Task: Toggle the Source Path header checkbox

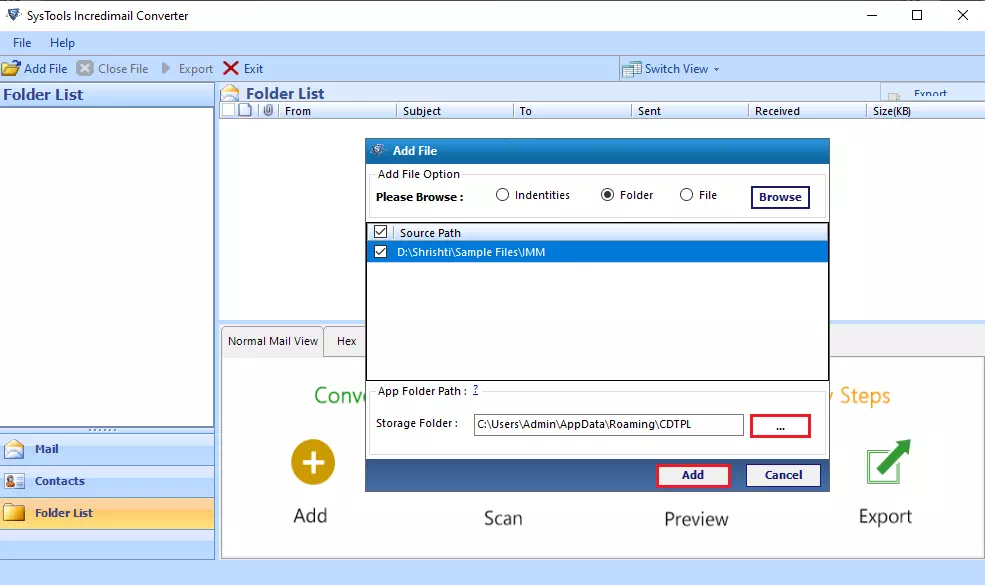Action: coord(380,232)
